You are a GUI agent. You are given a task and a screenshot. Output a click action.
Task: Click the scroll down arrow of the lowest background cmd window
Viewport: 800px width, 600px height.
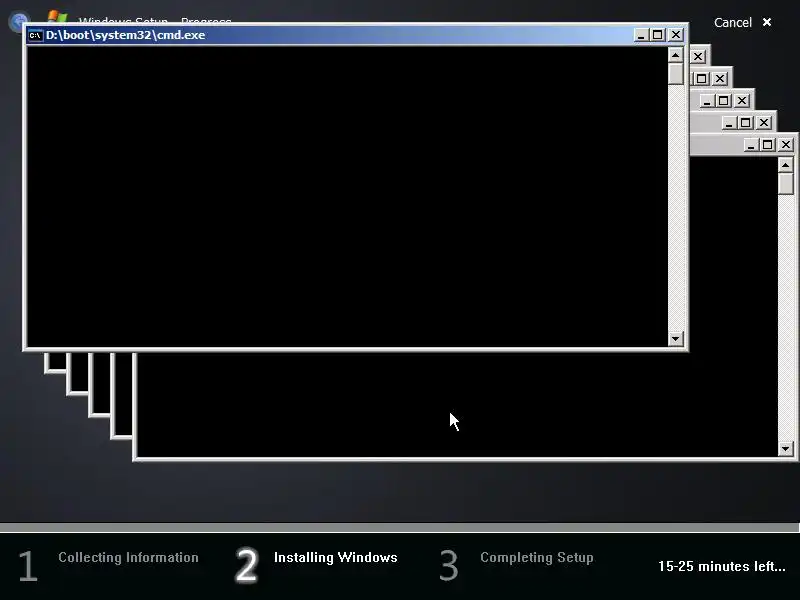coord(786,449)
